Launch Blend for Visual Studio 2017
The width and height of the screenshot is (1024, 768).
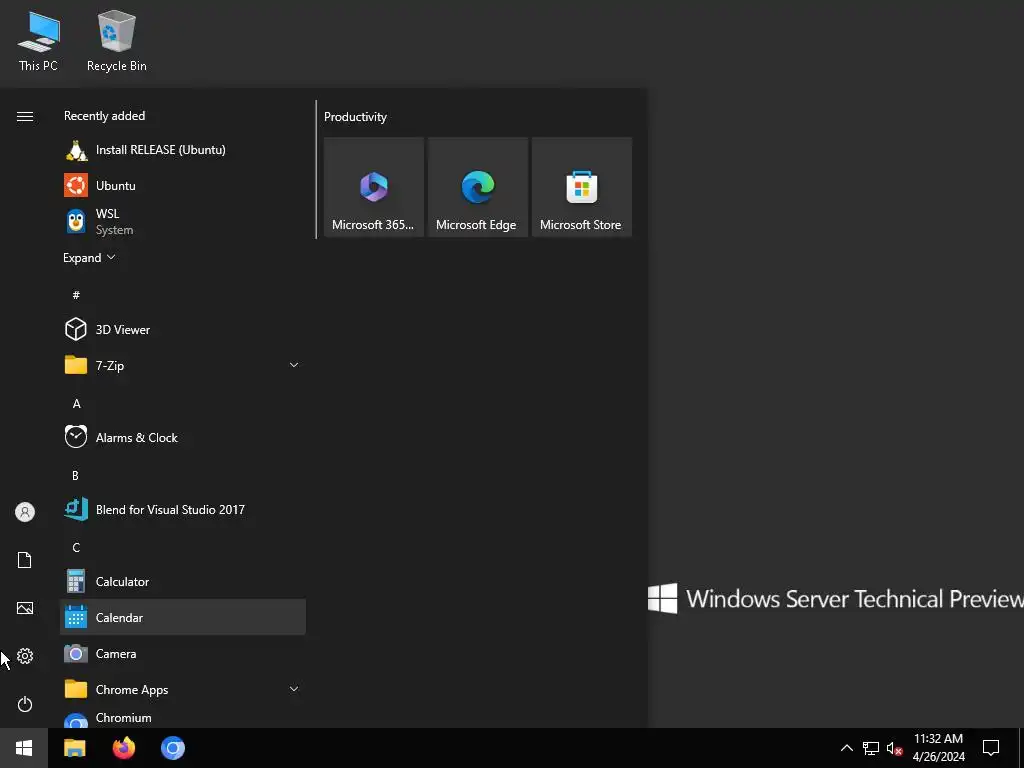pos(183,509)
